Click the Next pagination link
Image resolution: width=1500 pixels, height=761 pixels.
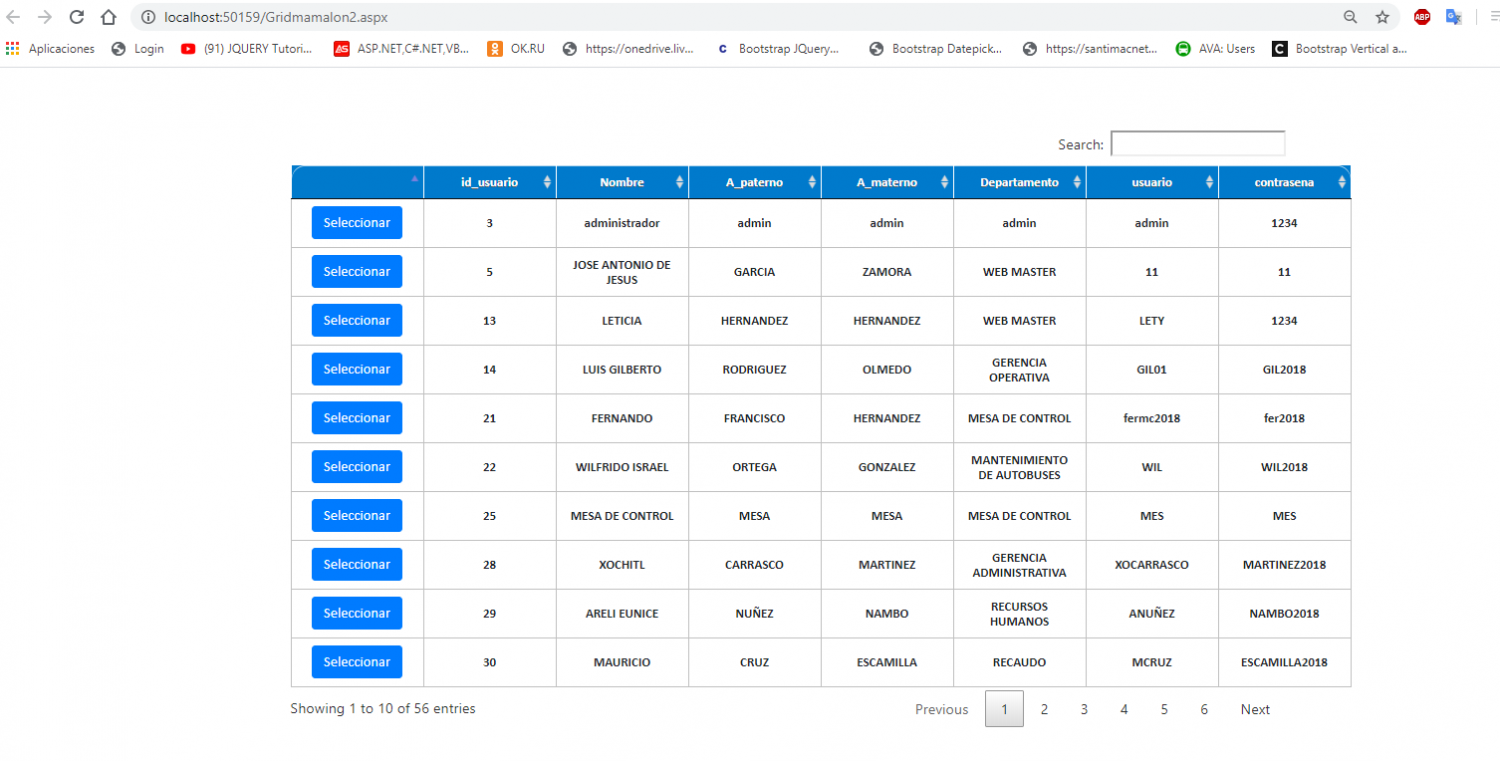tap(1255, 709)
